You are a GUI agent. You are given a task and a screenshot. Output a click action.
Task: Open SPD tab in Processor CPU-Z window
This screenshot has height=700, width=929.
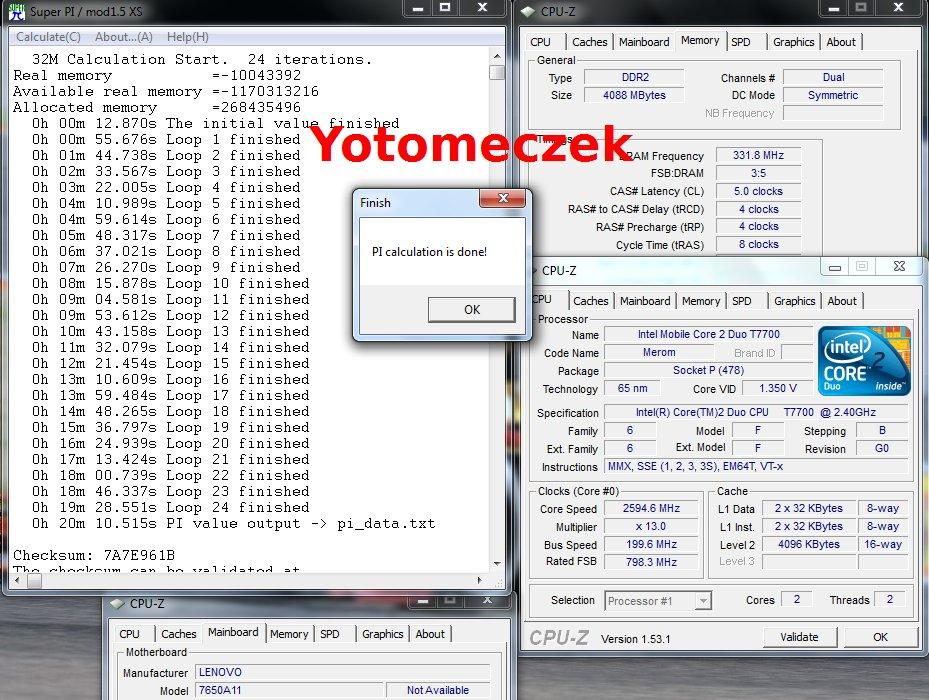[741, 301]
